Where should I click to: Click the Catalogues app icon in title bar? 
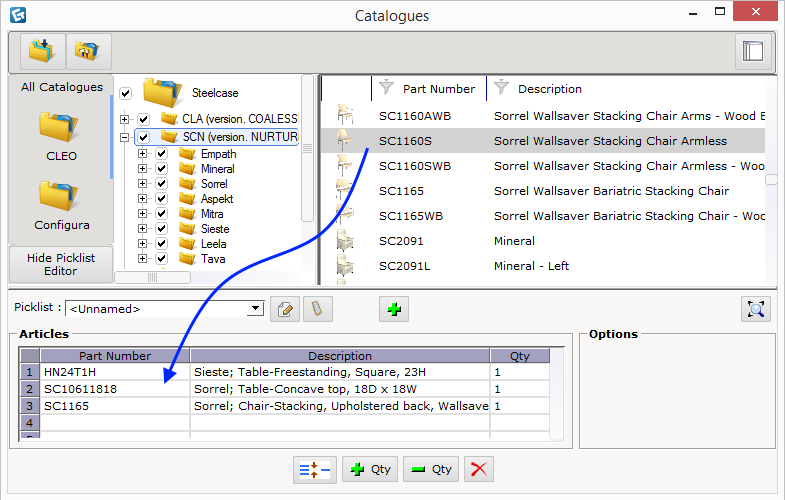coord(18,15)
